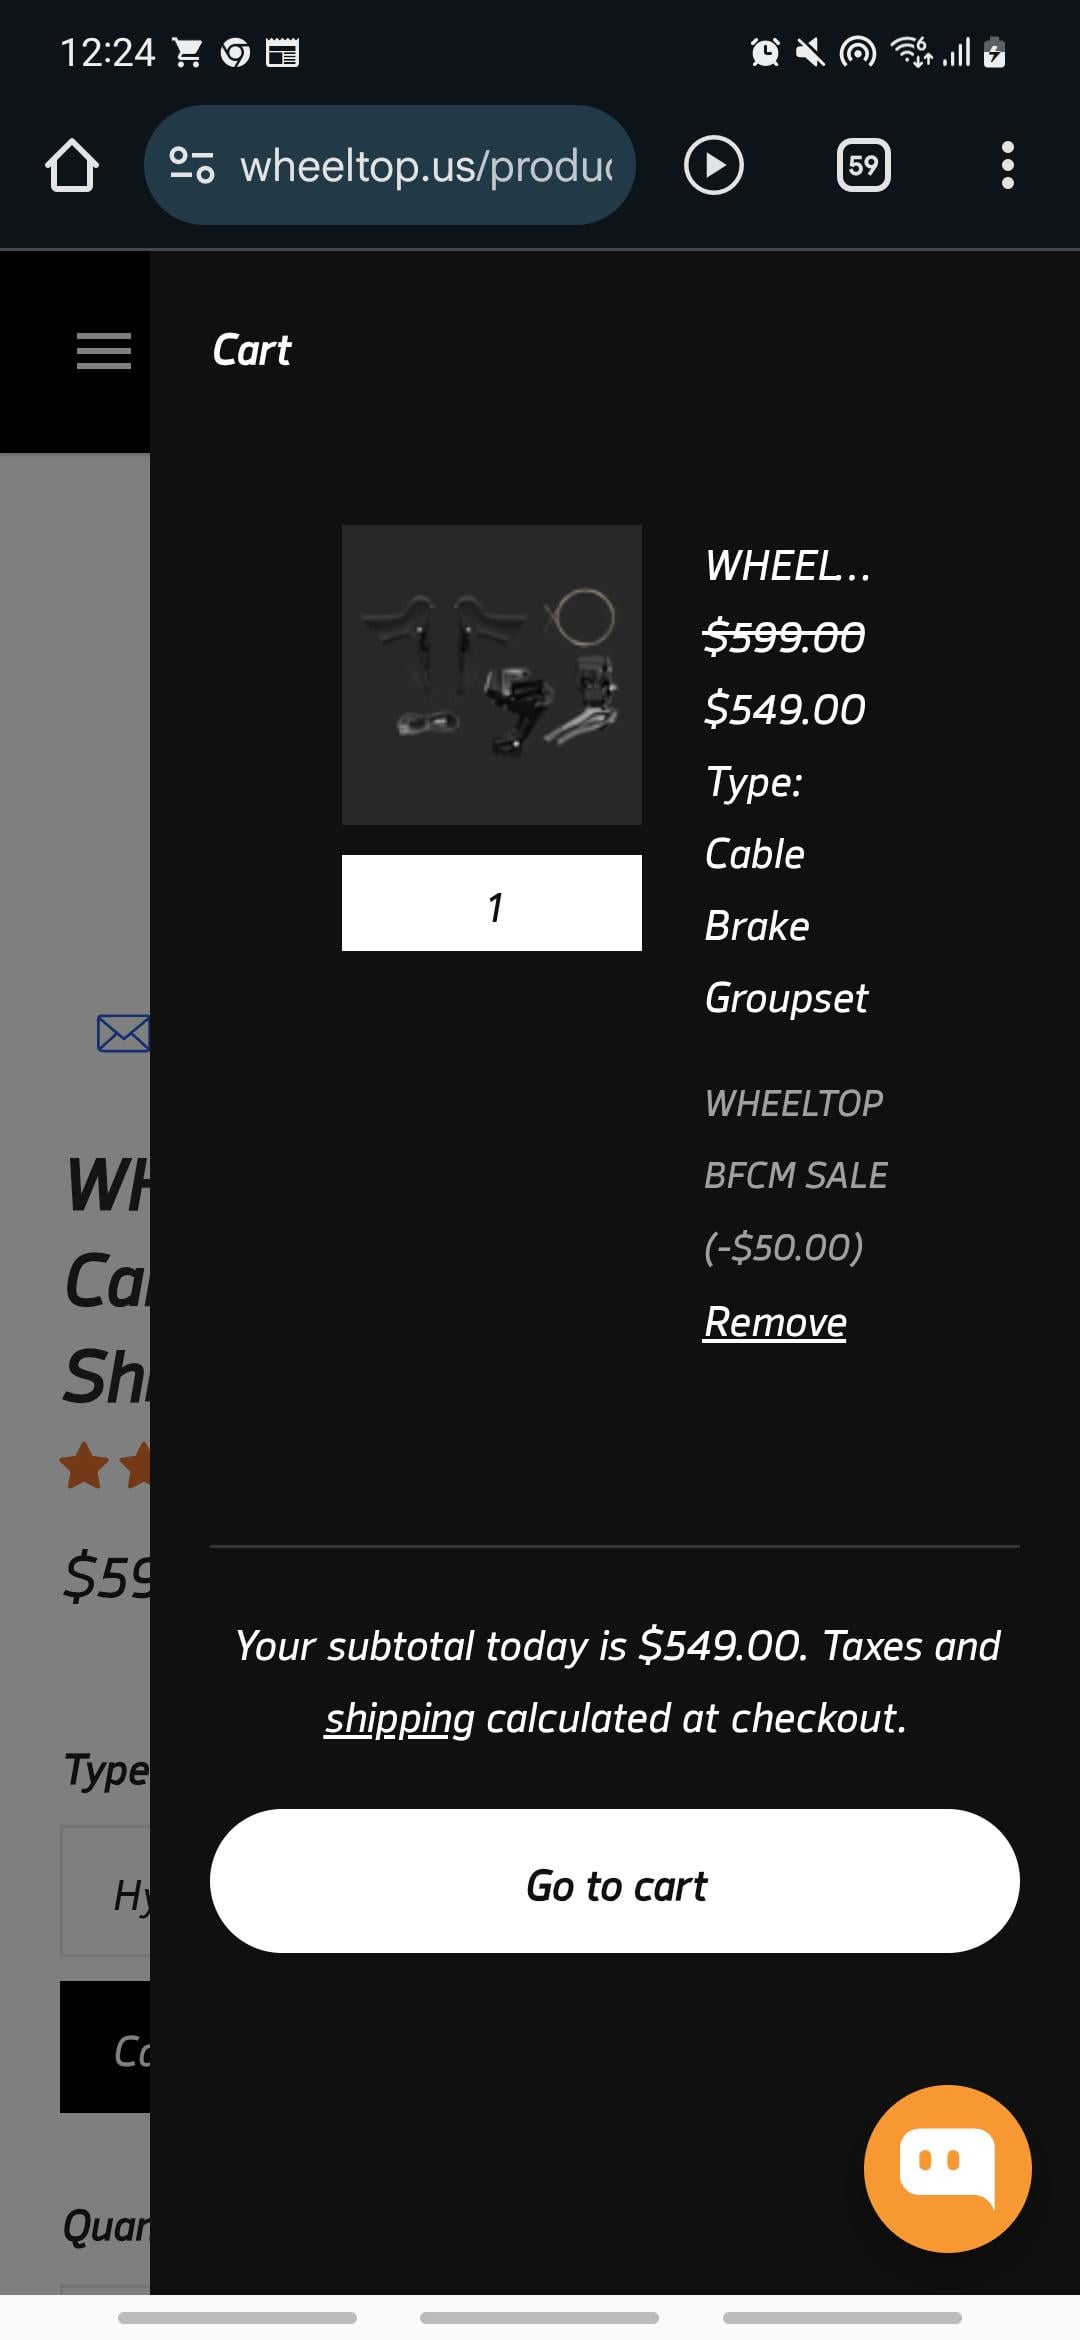Select the black Cable type option
This screenshot has width=1080, height=2340.
(x=107, y=2048)
